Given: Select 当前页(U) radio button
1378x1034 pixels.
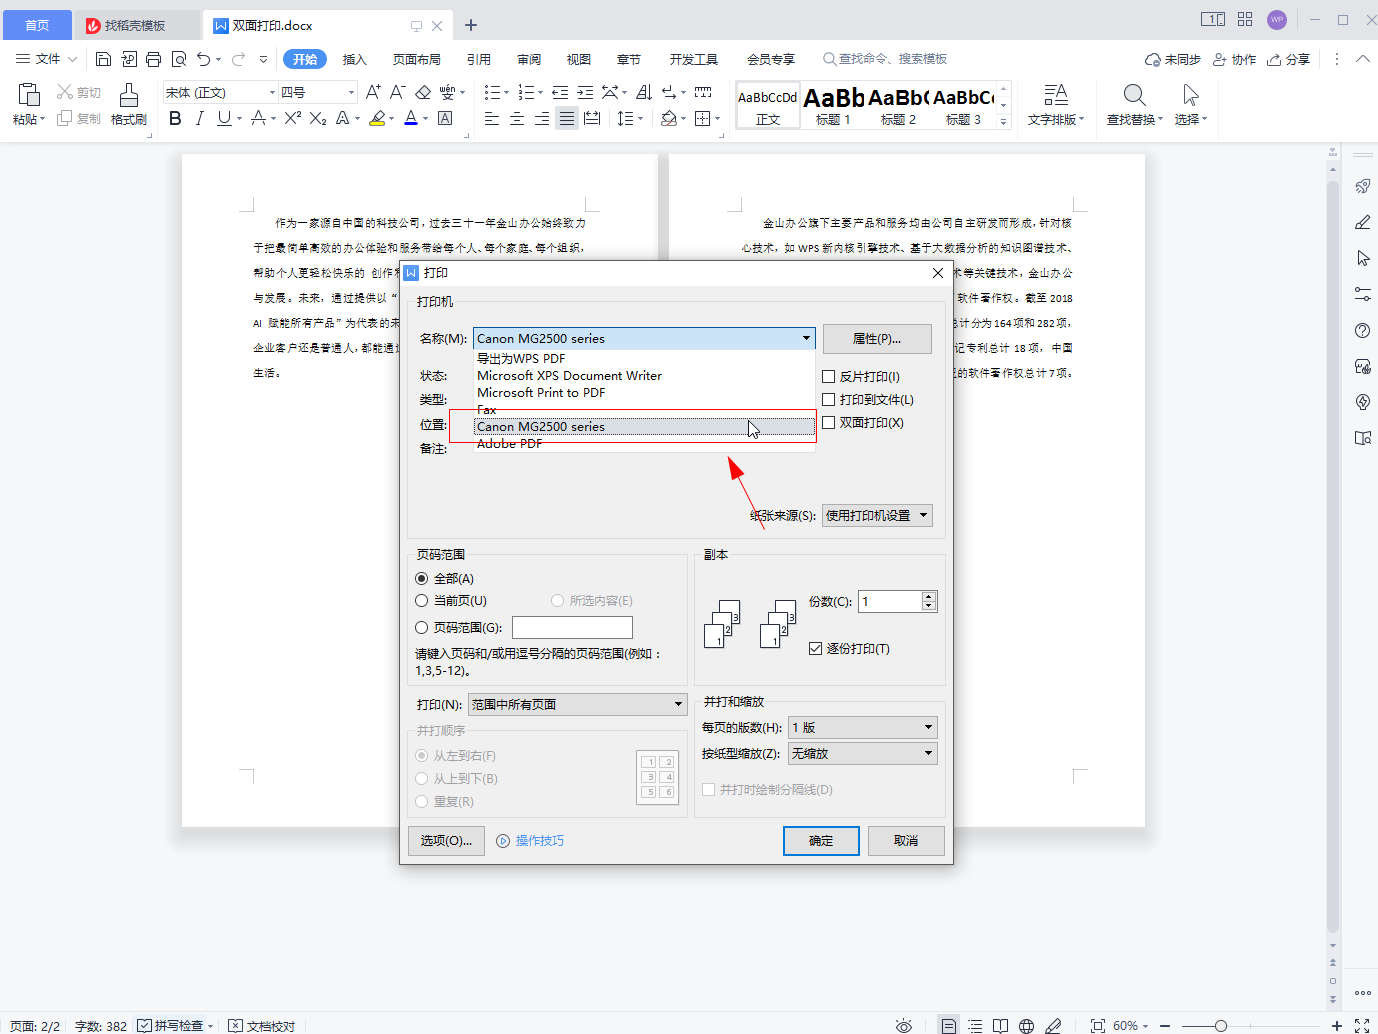Looking at the screenshot, I should (421, 600).
